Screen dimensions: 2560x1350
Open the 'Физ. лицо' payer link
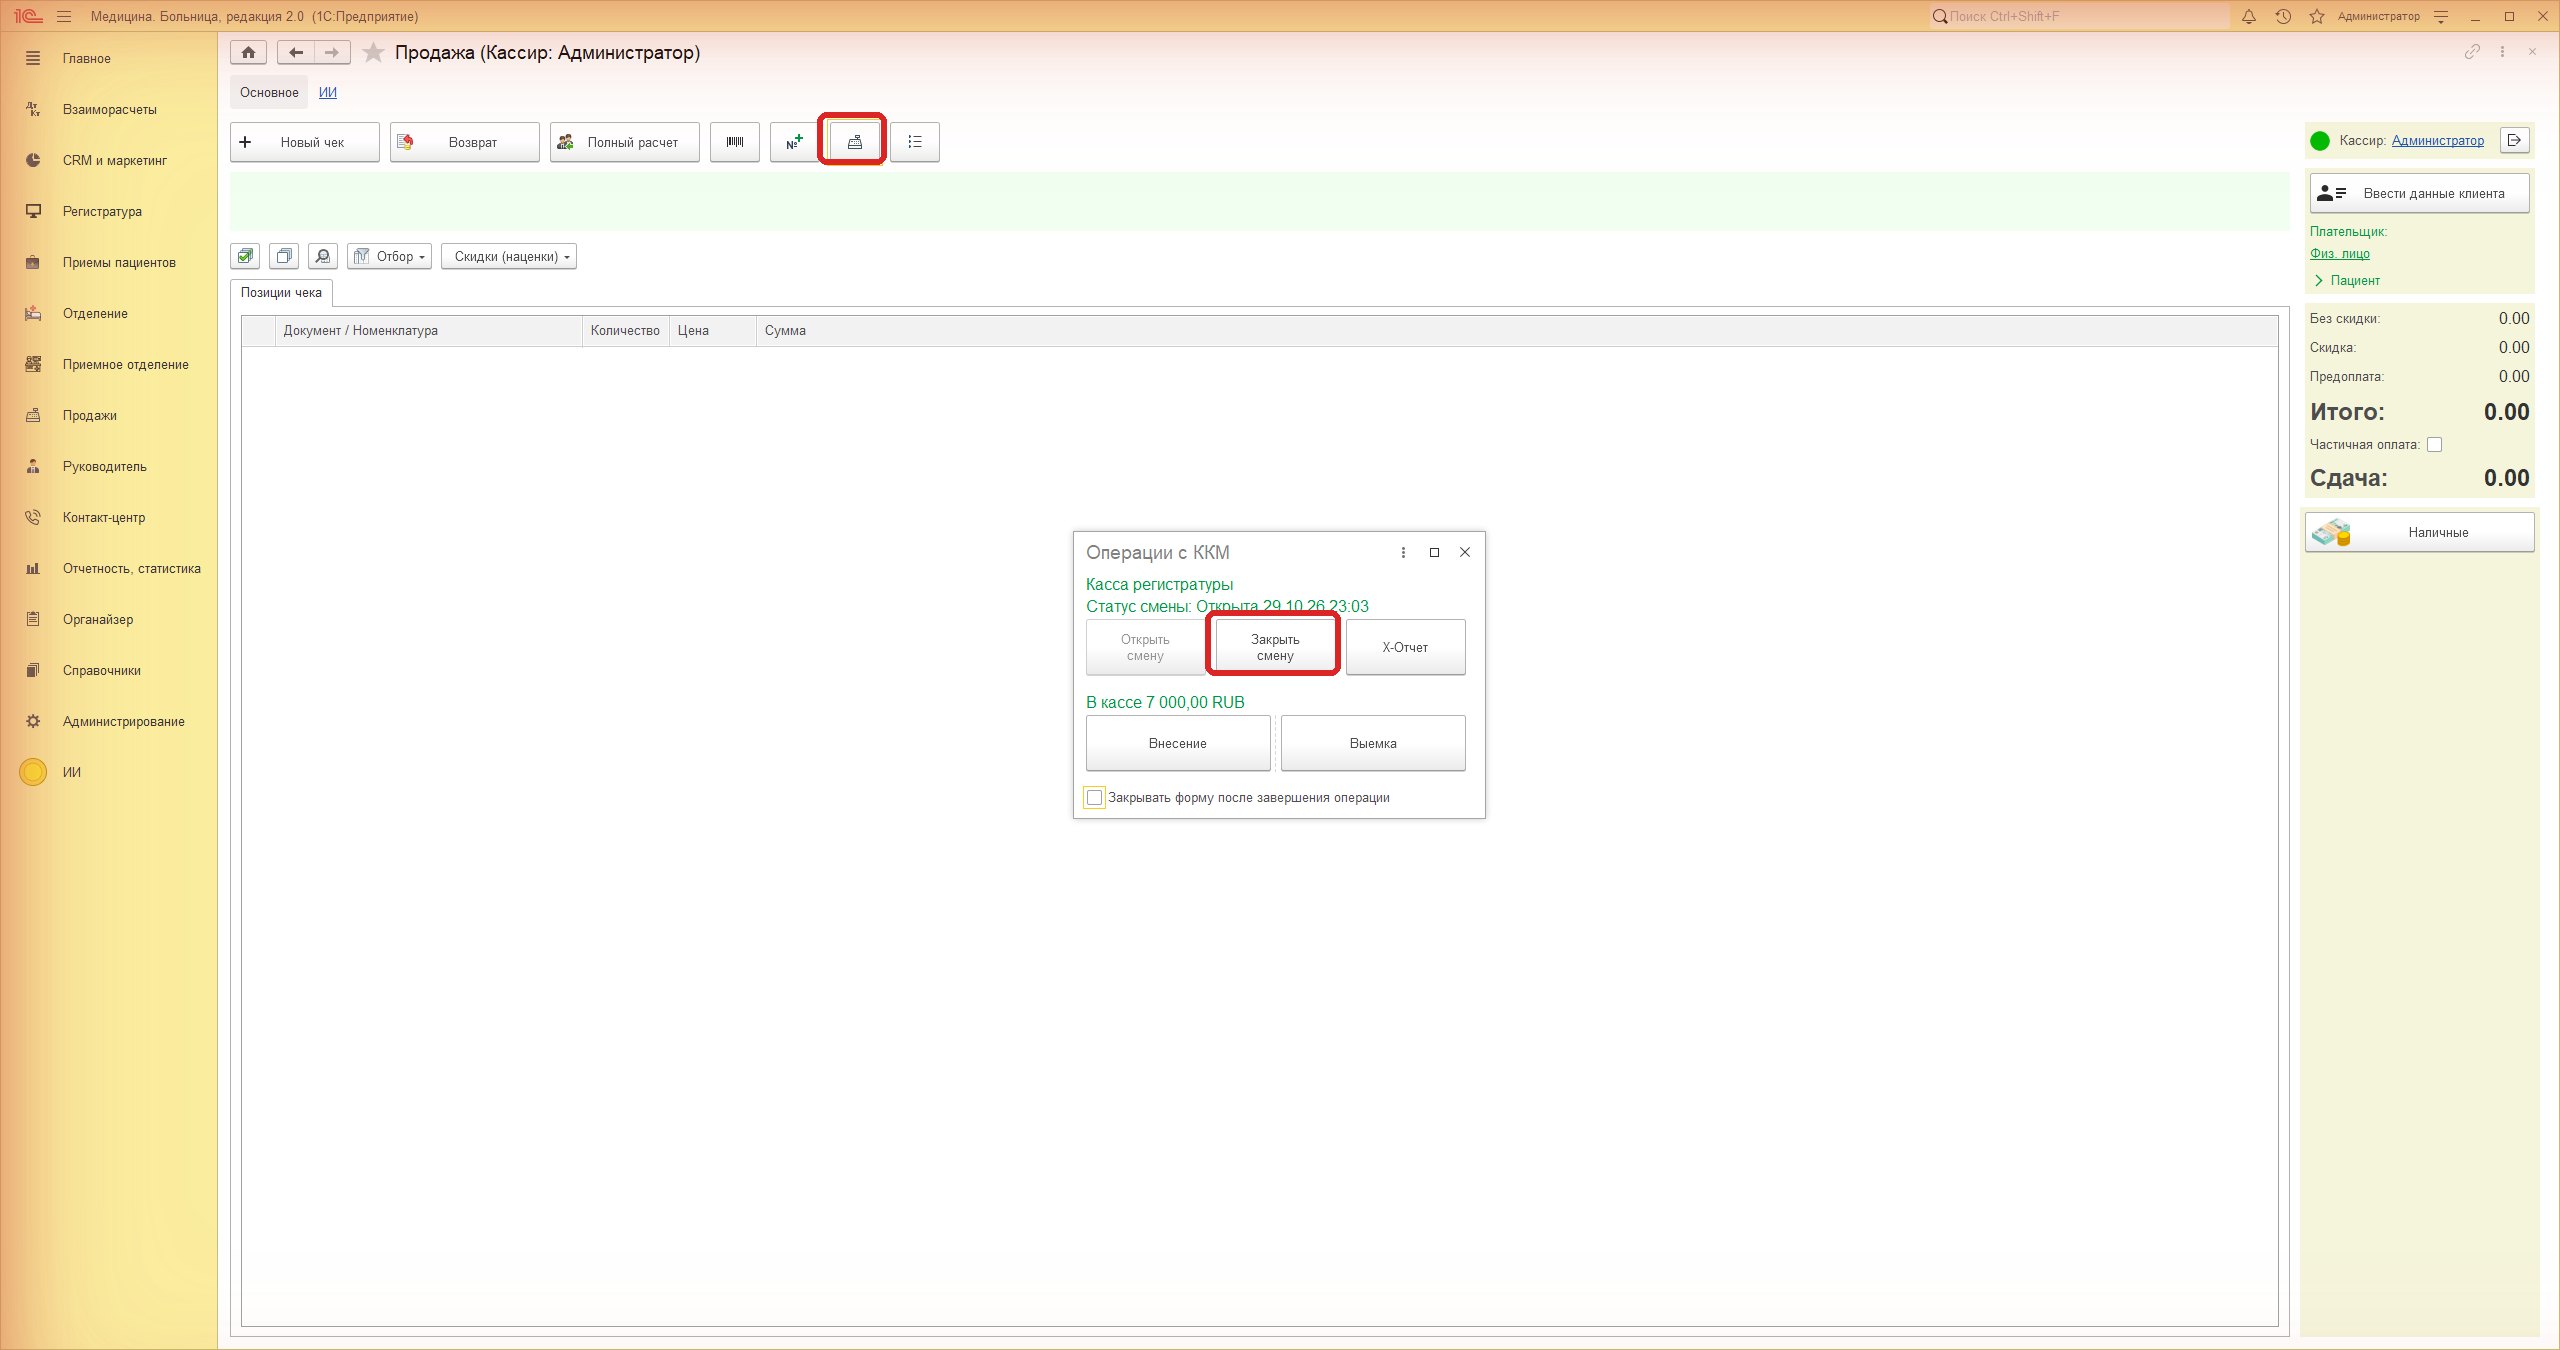point(2339,253)
